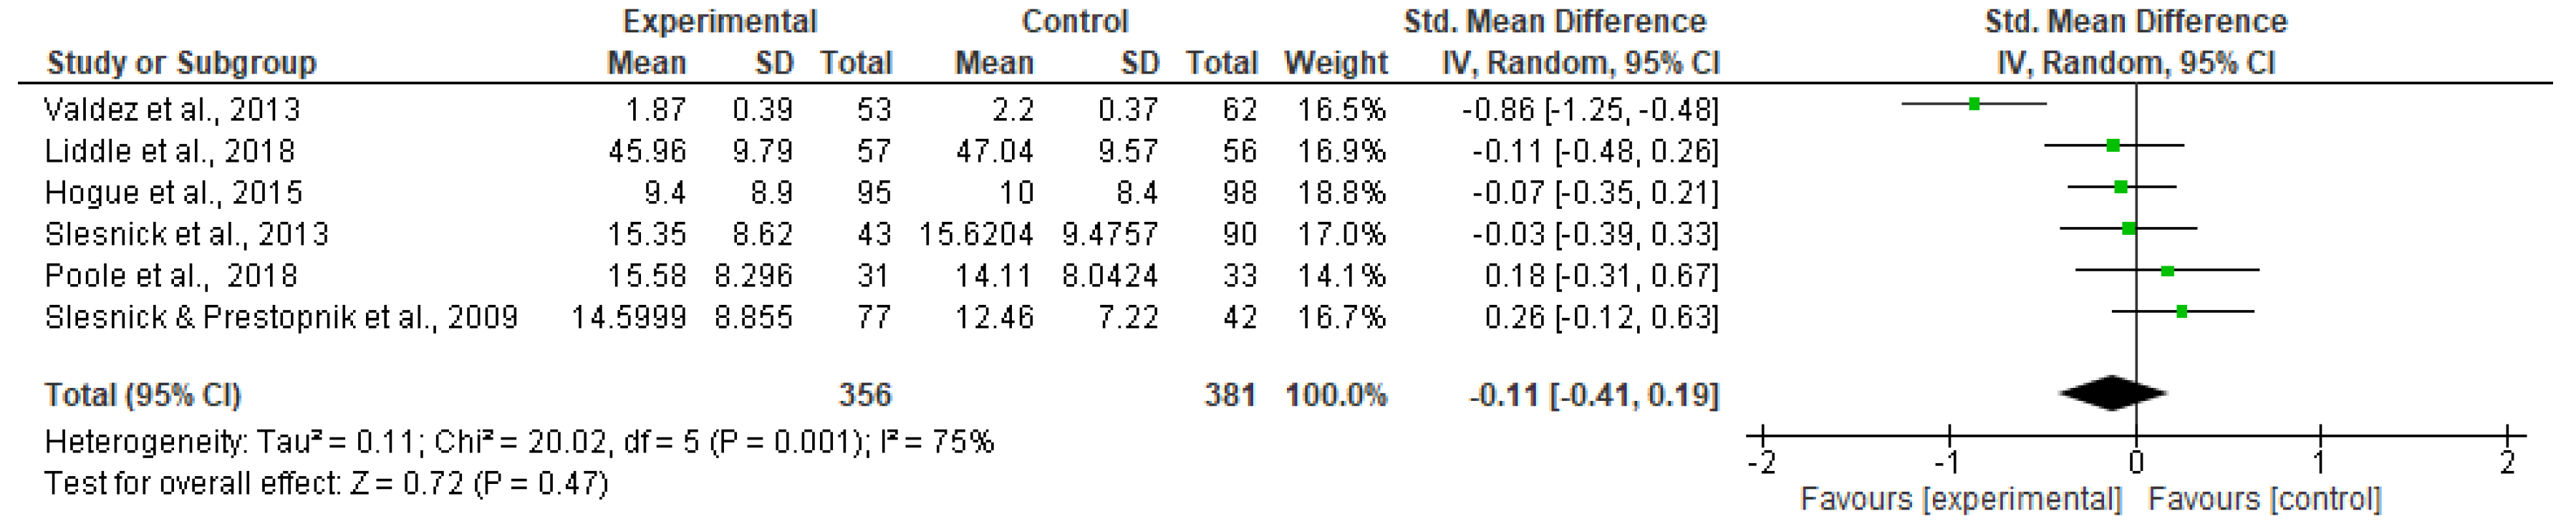The height and width of the screenshot is (524, 2576).
Task: Click the Favours [experimental] axis label
Action: coord(1960,499)
